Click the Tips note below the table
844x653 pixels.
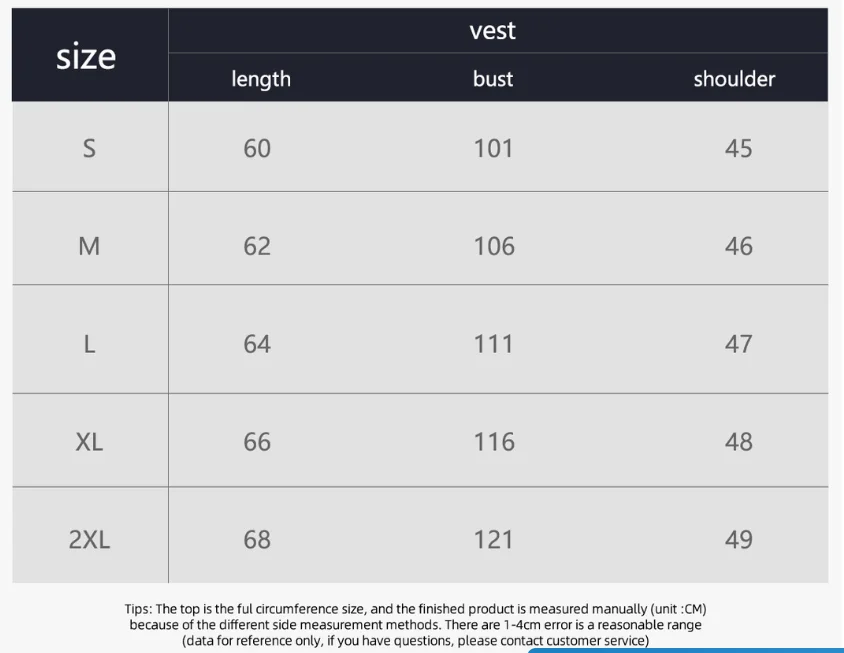415,624
